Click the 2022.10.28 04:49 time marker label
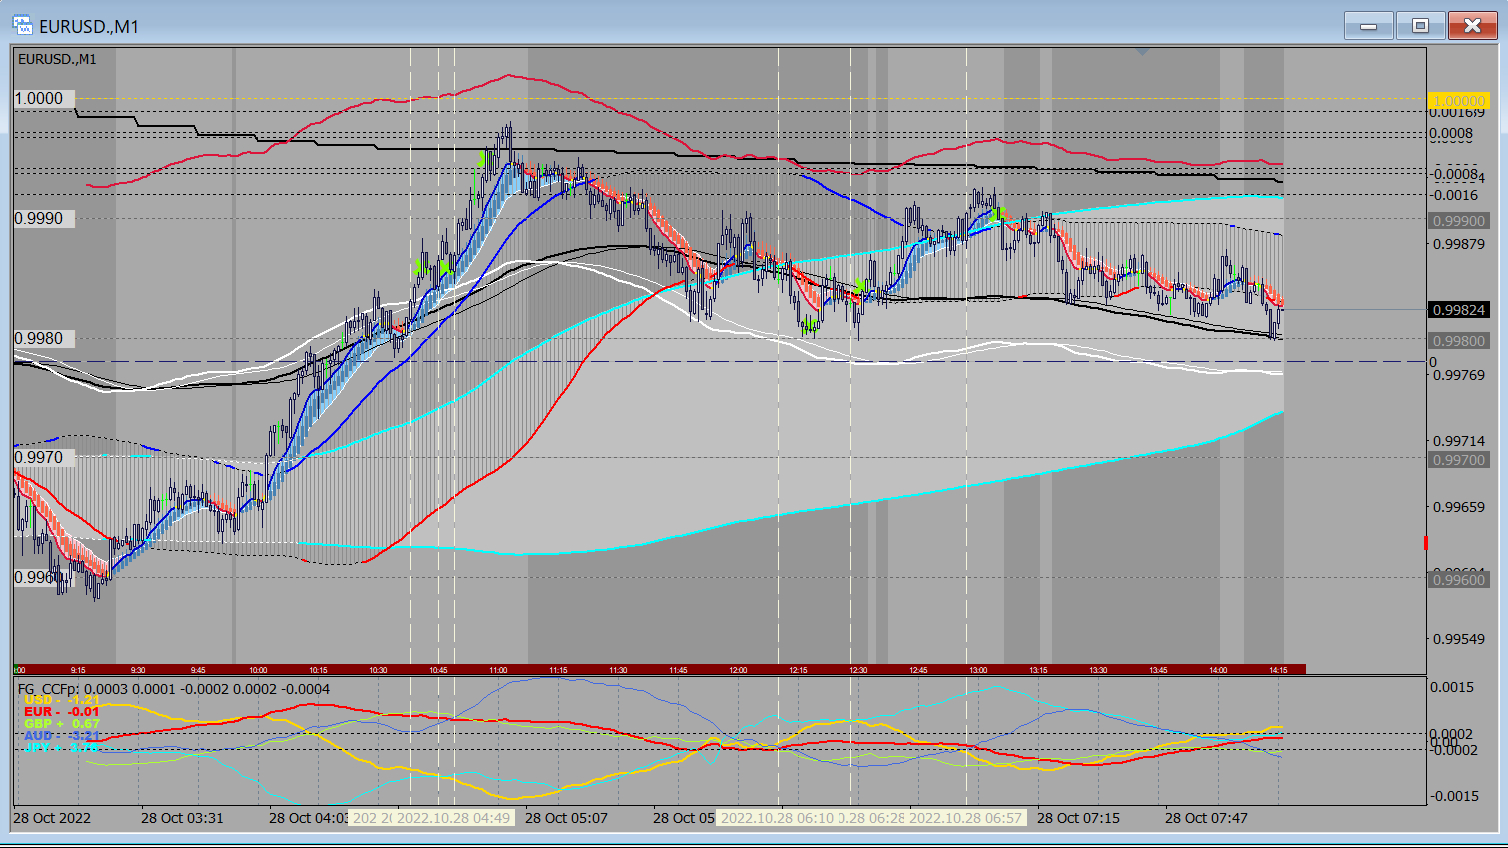This screenshot has width=1508, height=848. coord(453,818)
